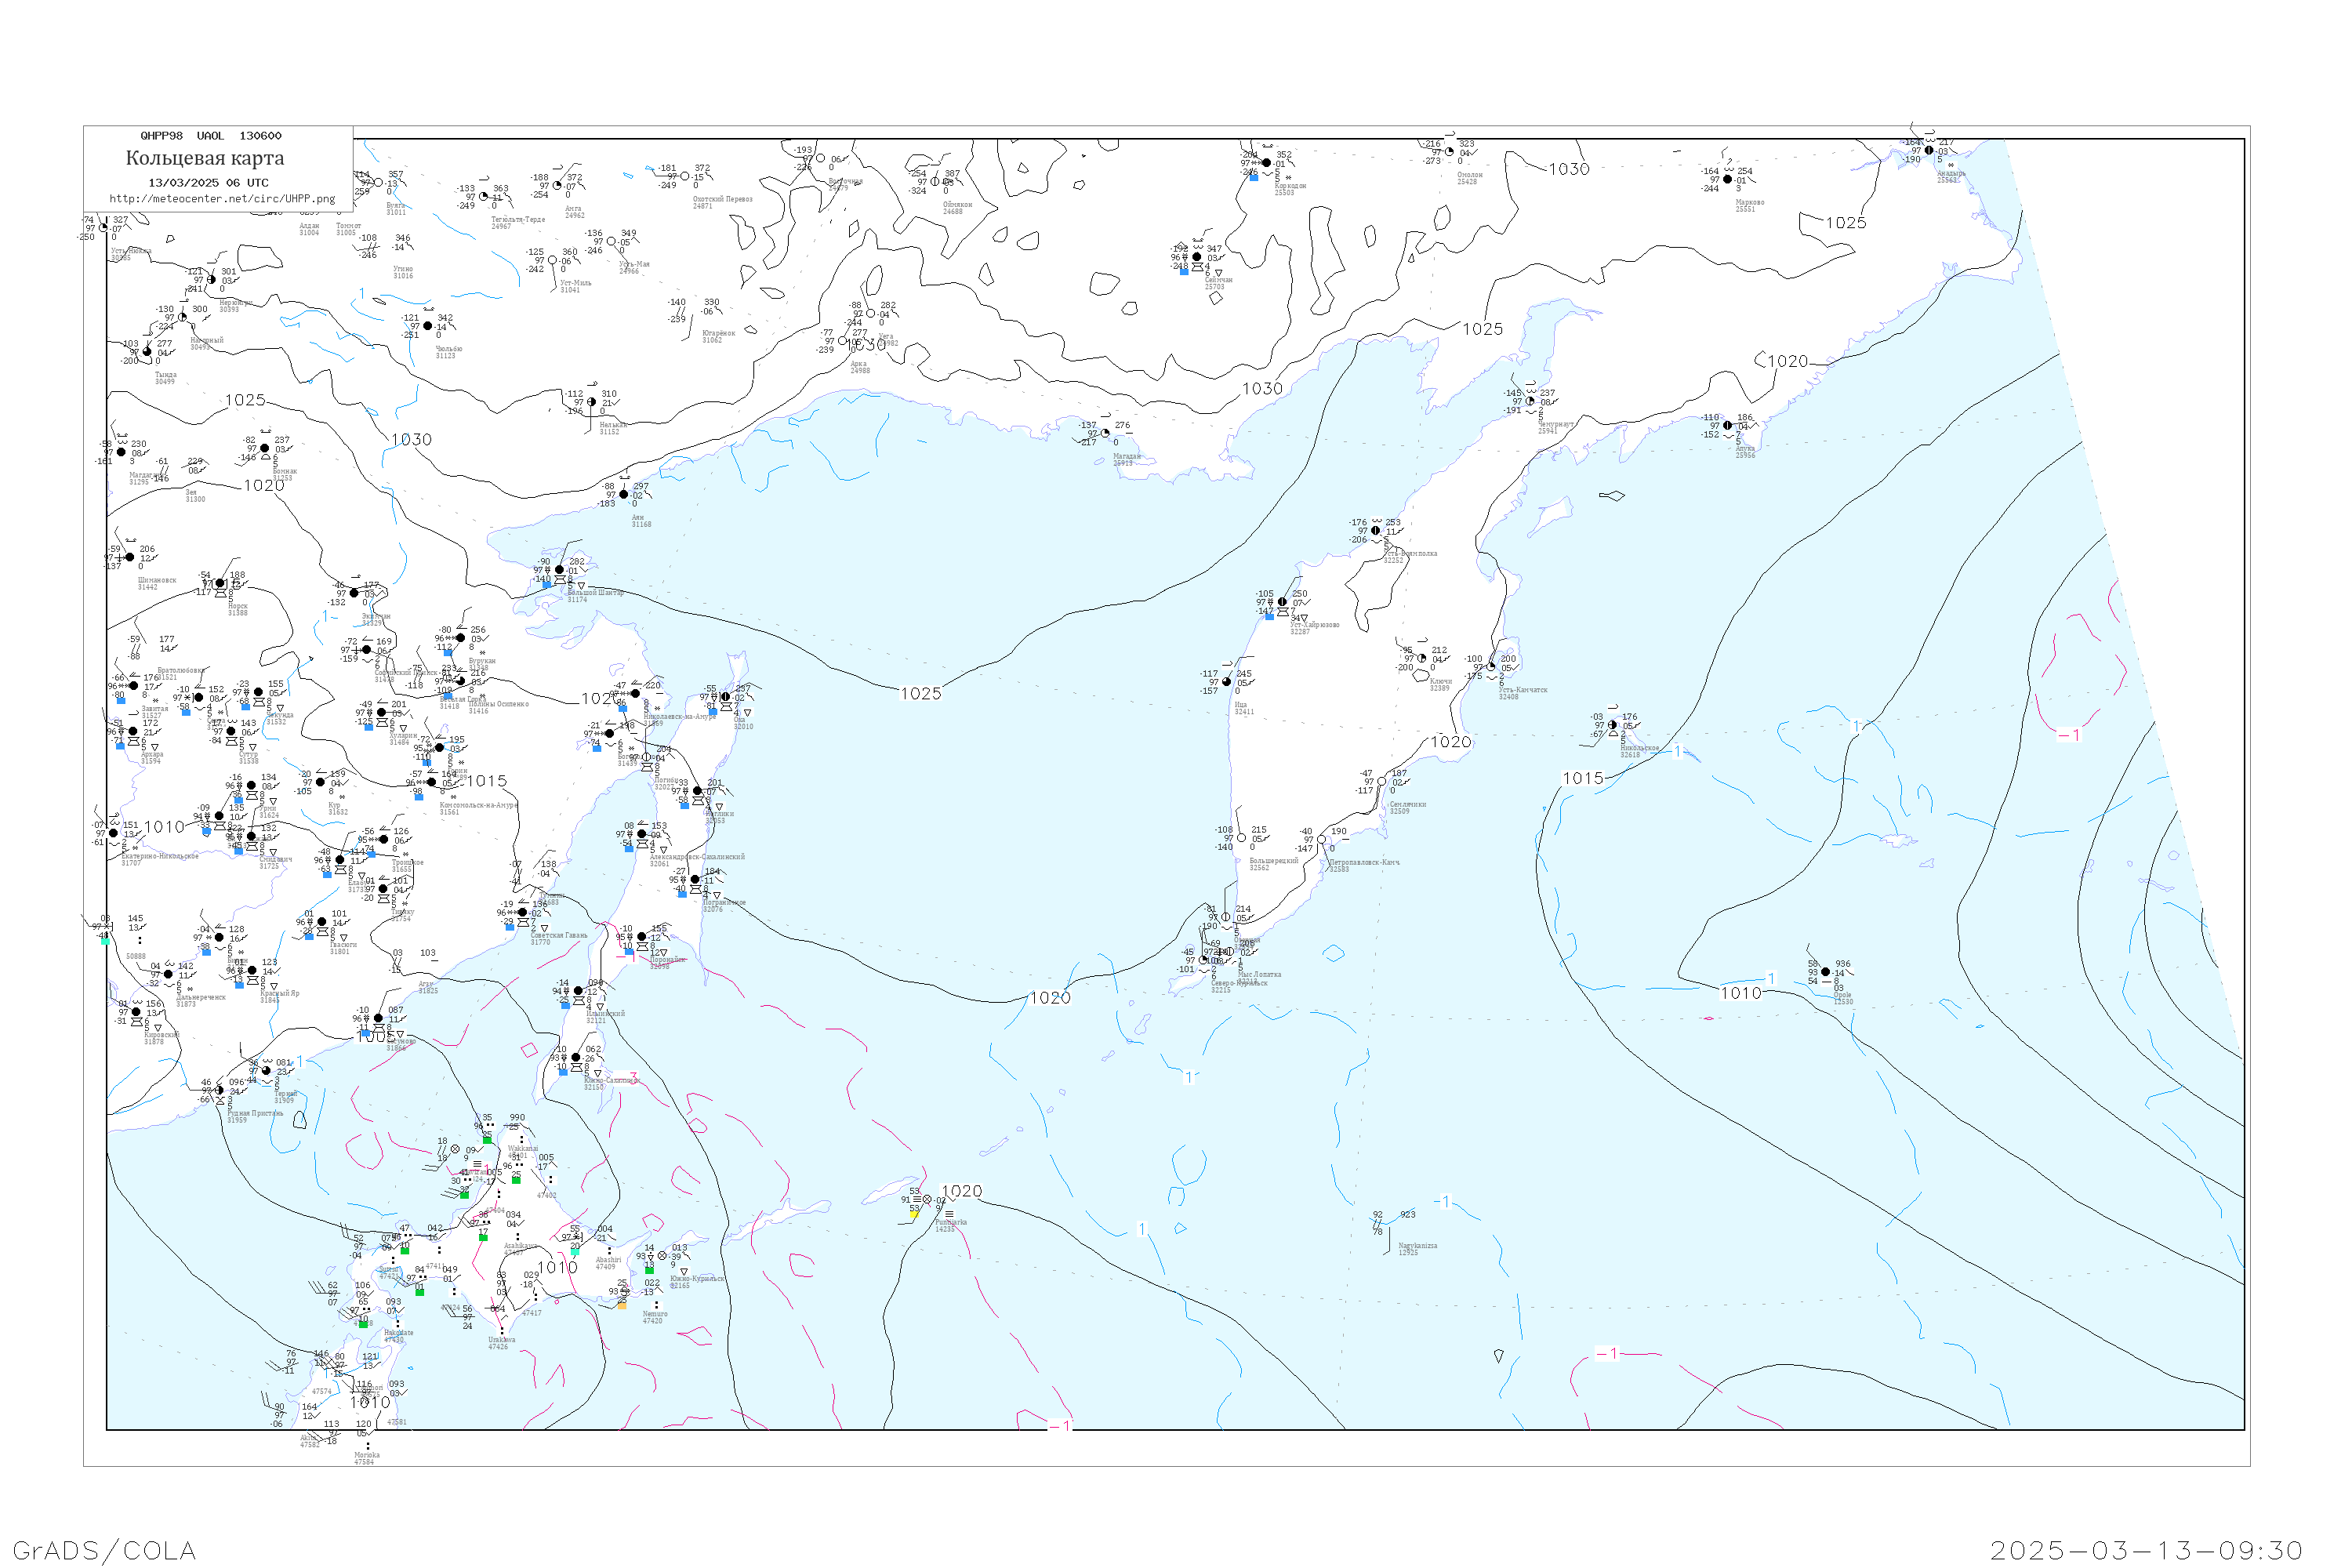Click the 1025 isobar label near Тында
Screen dimensions: 2352x1568
pos(245,400)
